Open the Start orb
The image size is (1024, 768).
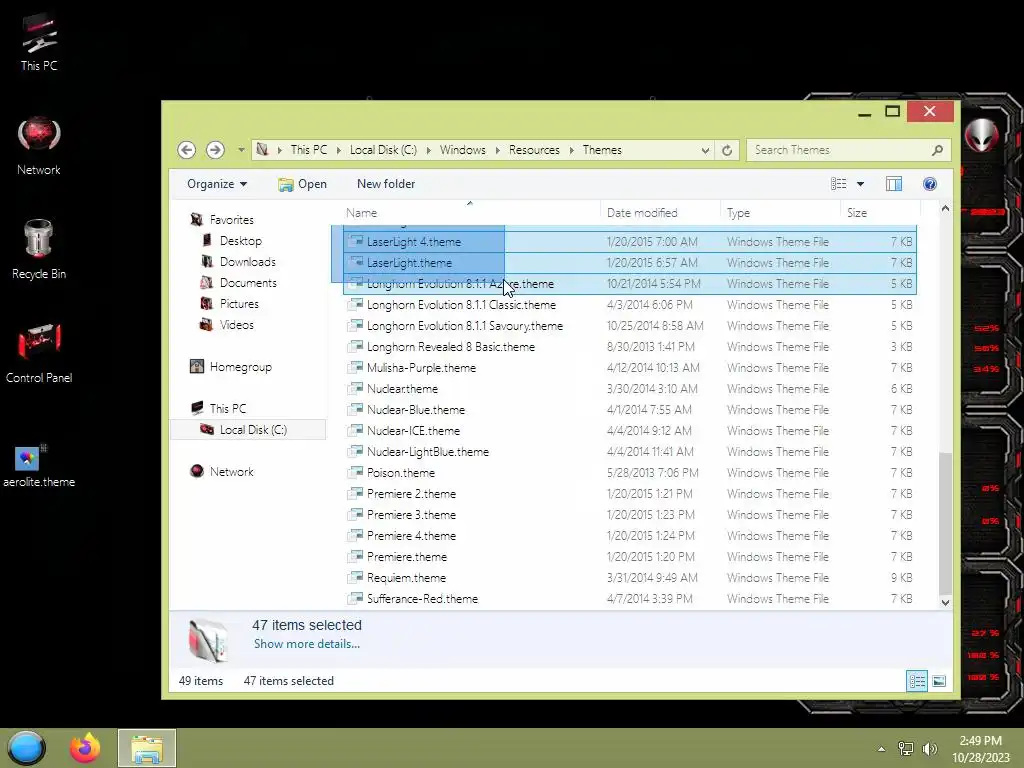26,748
